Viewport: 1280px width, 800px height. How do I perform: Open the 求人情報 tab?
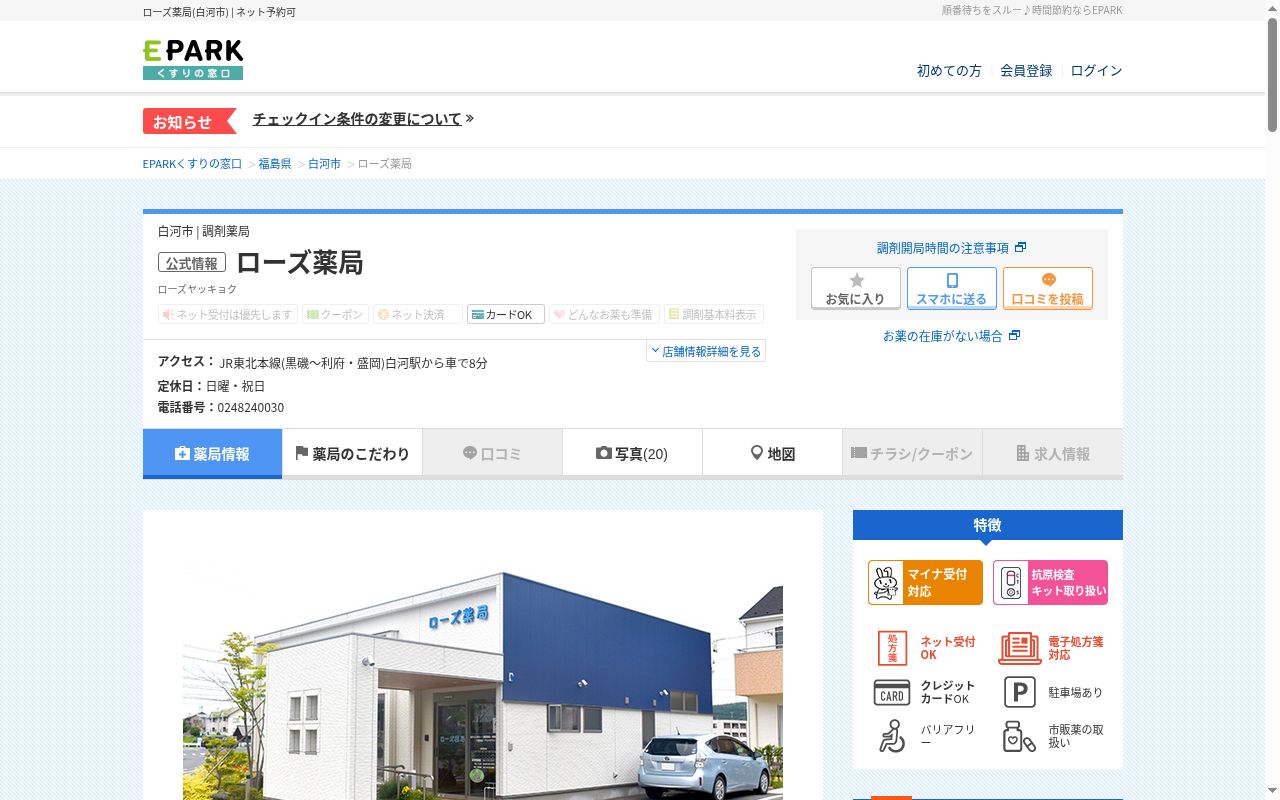1053,454
